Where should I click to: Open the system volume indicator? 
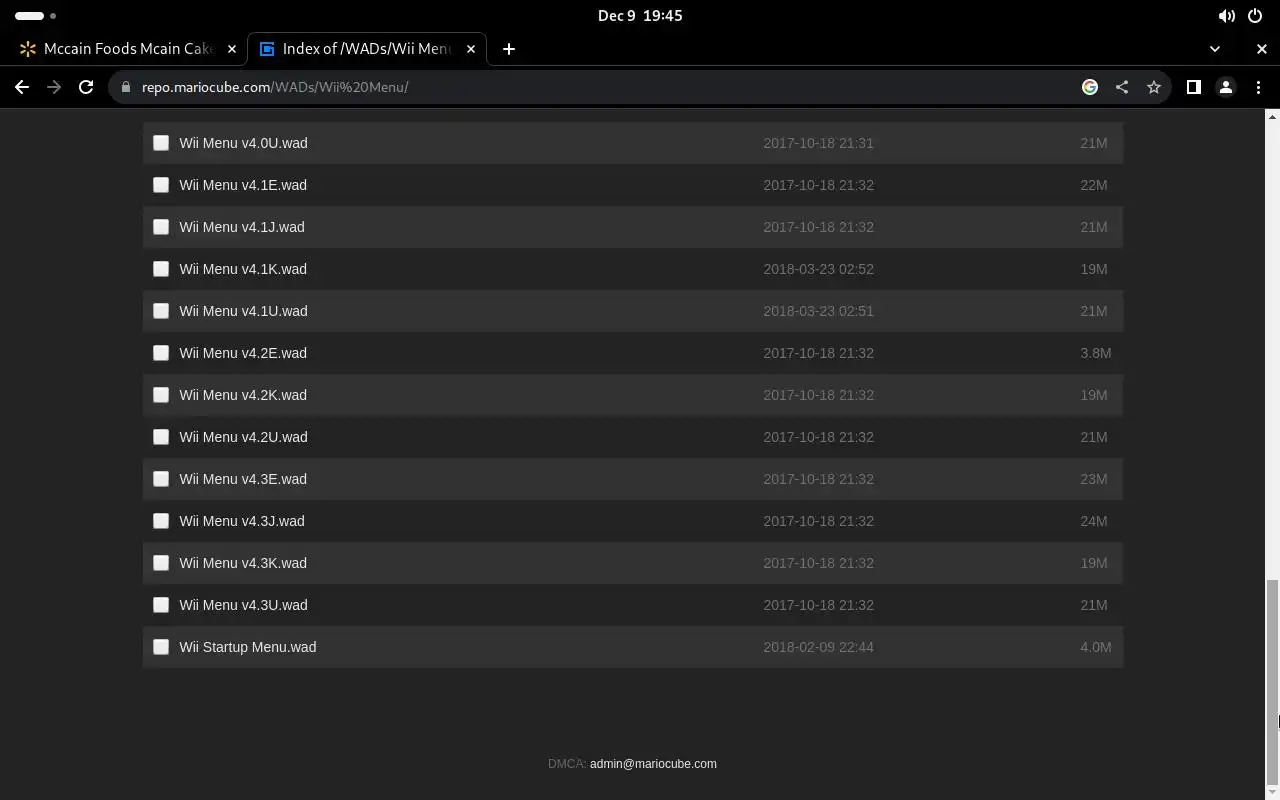(1226, 16)
